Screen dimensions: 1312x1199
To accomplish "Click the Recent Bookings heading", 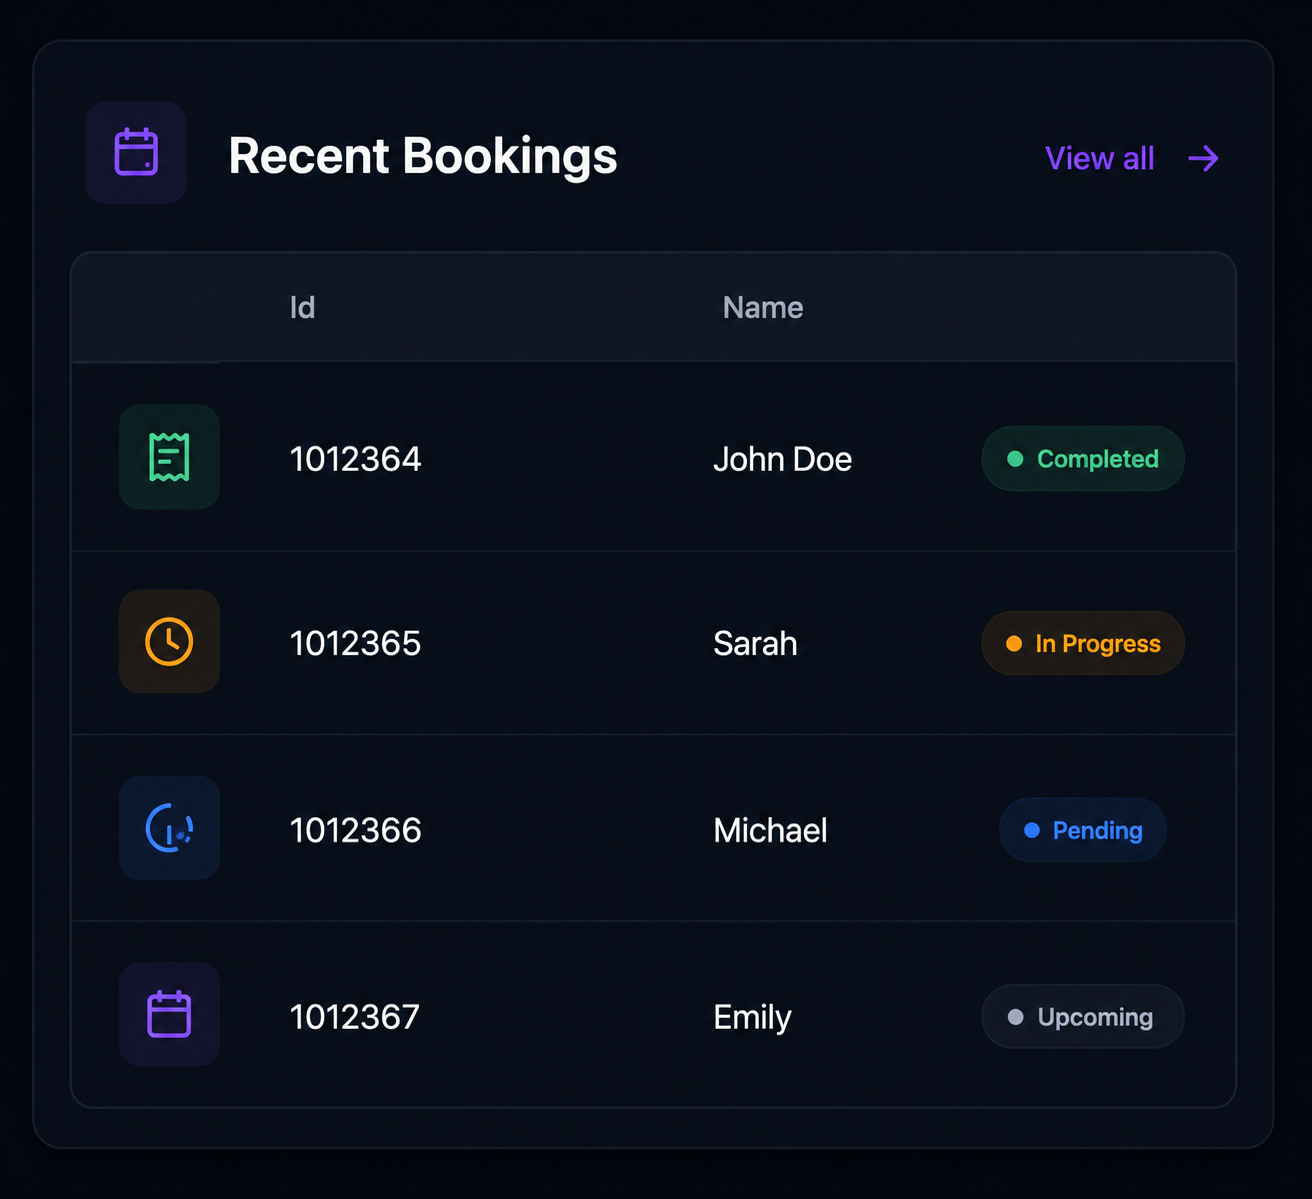I will pyautogui.click(x=423, y=156).
